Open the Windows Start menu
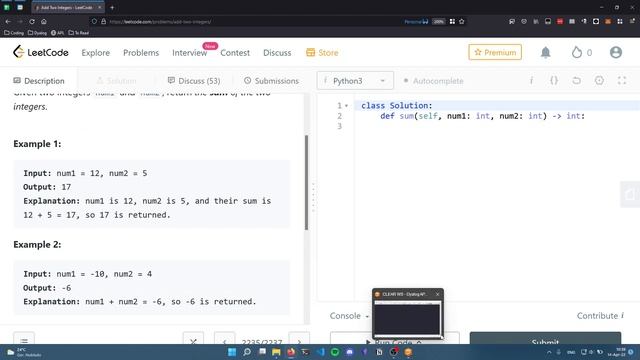 click(x=232, y=352)
